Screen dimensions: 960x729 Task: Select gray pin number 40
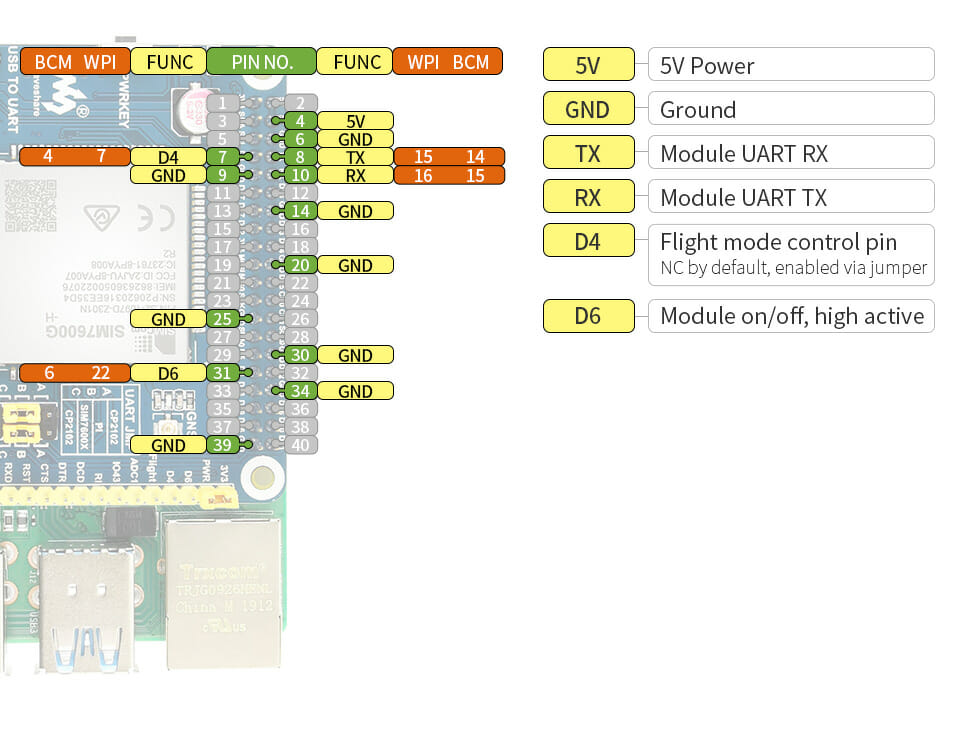pyautogui.click(x=301, y=445)
